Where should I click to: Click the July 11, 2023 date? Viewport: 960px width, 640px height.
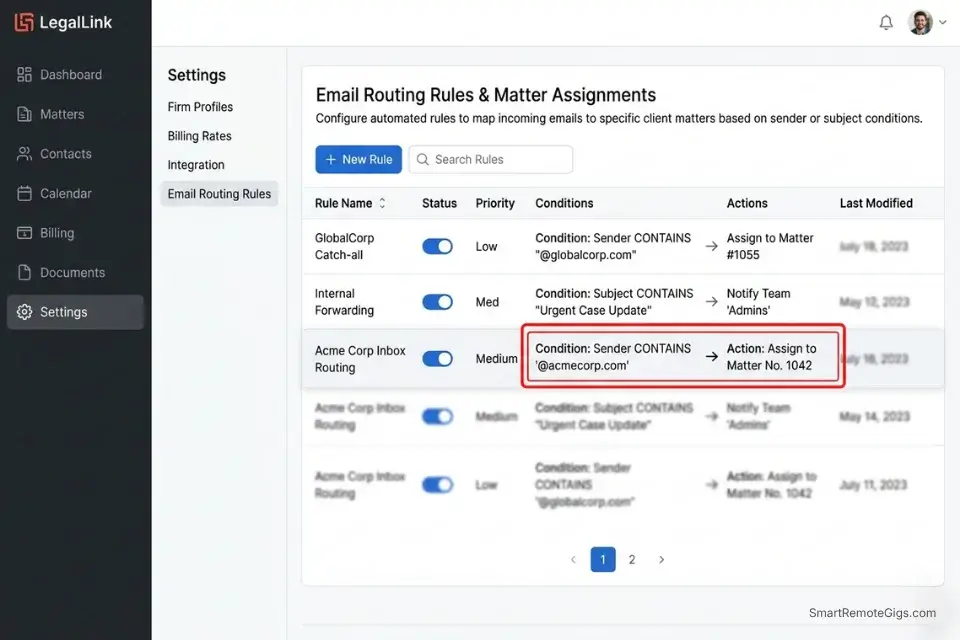[873, 485]
